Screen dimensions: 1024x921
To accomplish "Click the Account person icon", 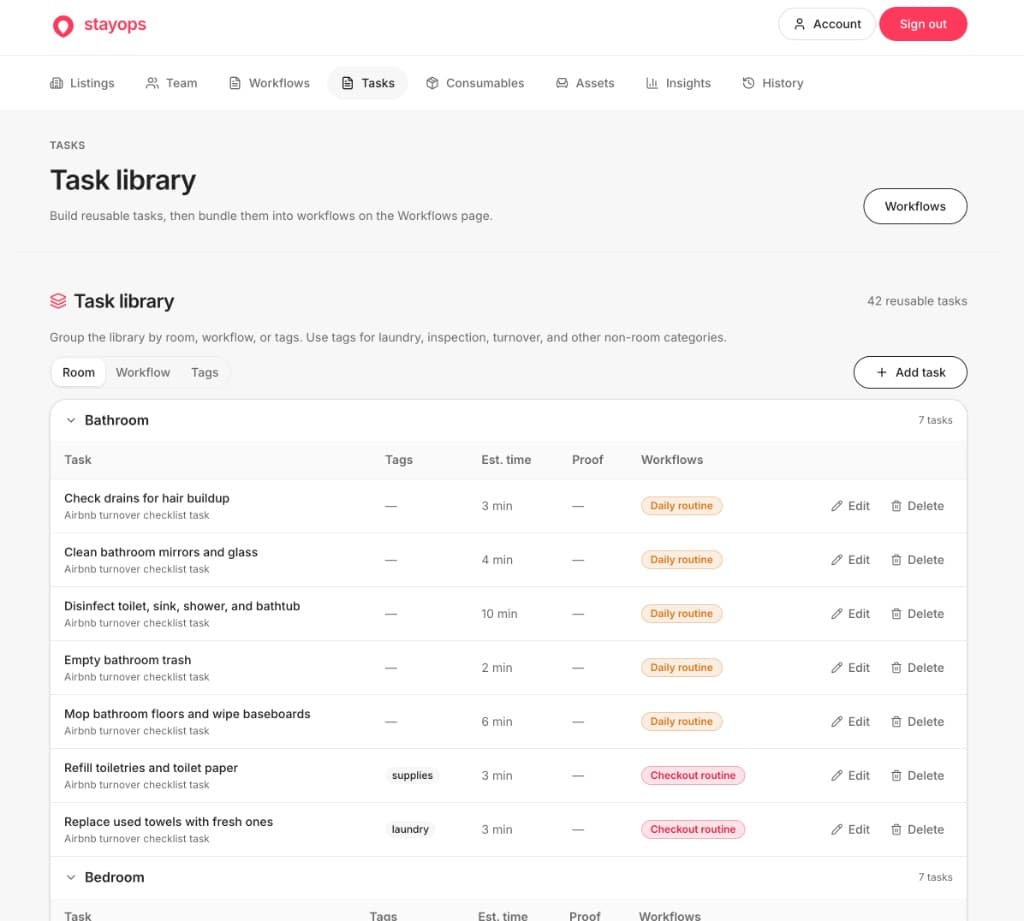I will point(799,24).
